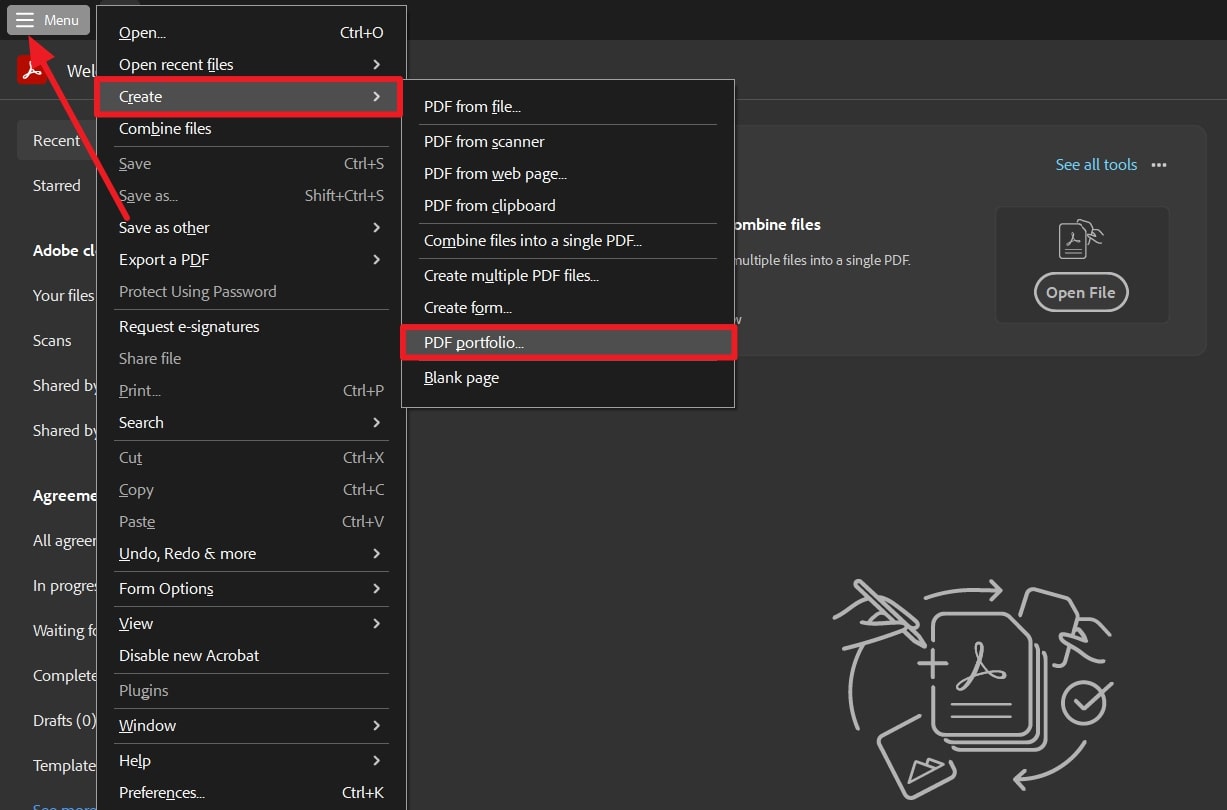Click the Print... menu item
Viewport: 1227px width, 810px height.
tap(251, 391)
